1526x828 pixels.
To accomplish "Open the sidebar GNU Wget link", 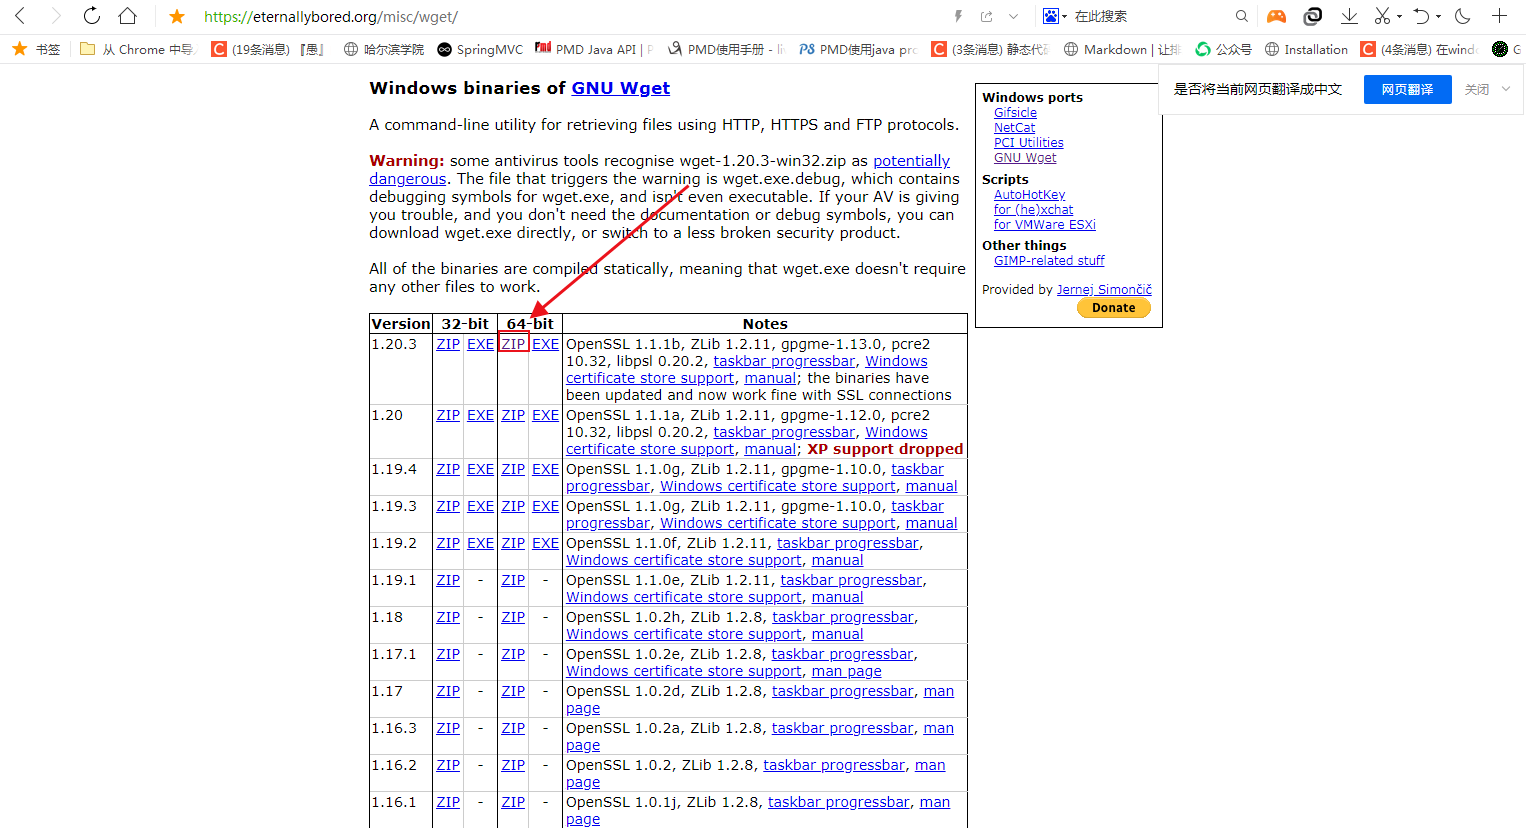I will click(x=1024, y=158).
